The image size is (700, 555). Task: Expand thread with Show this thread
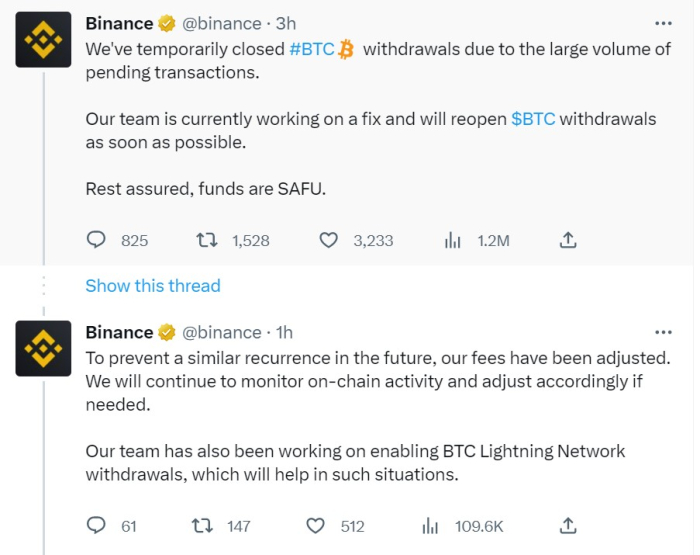click(x=153, y=286)
